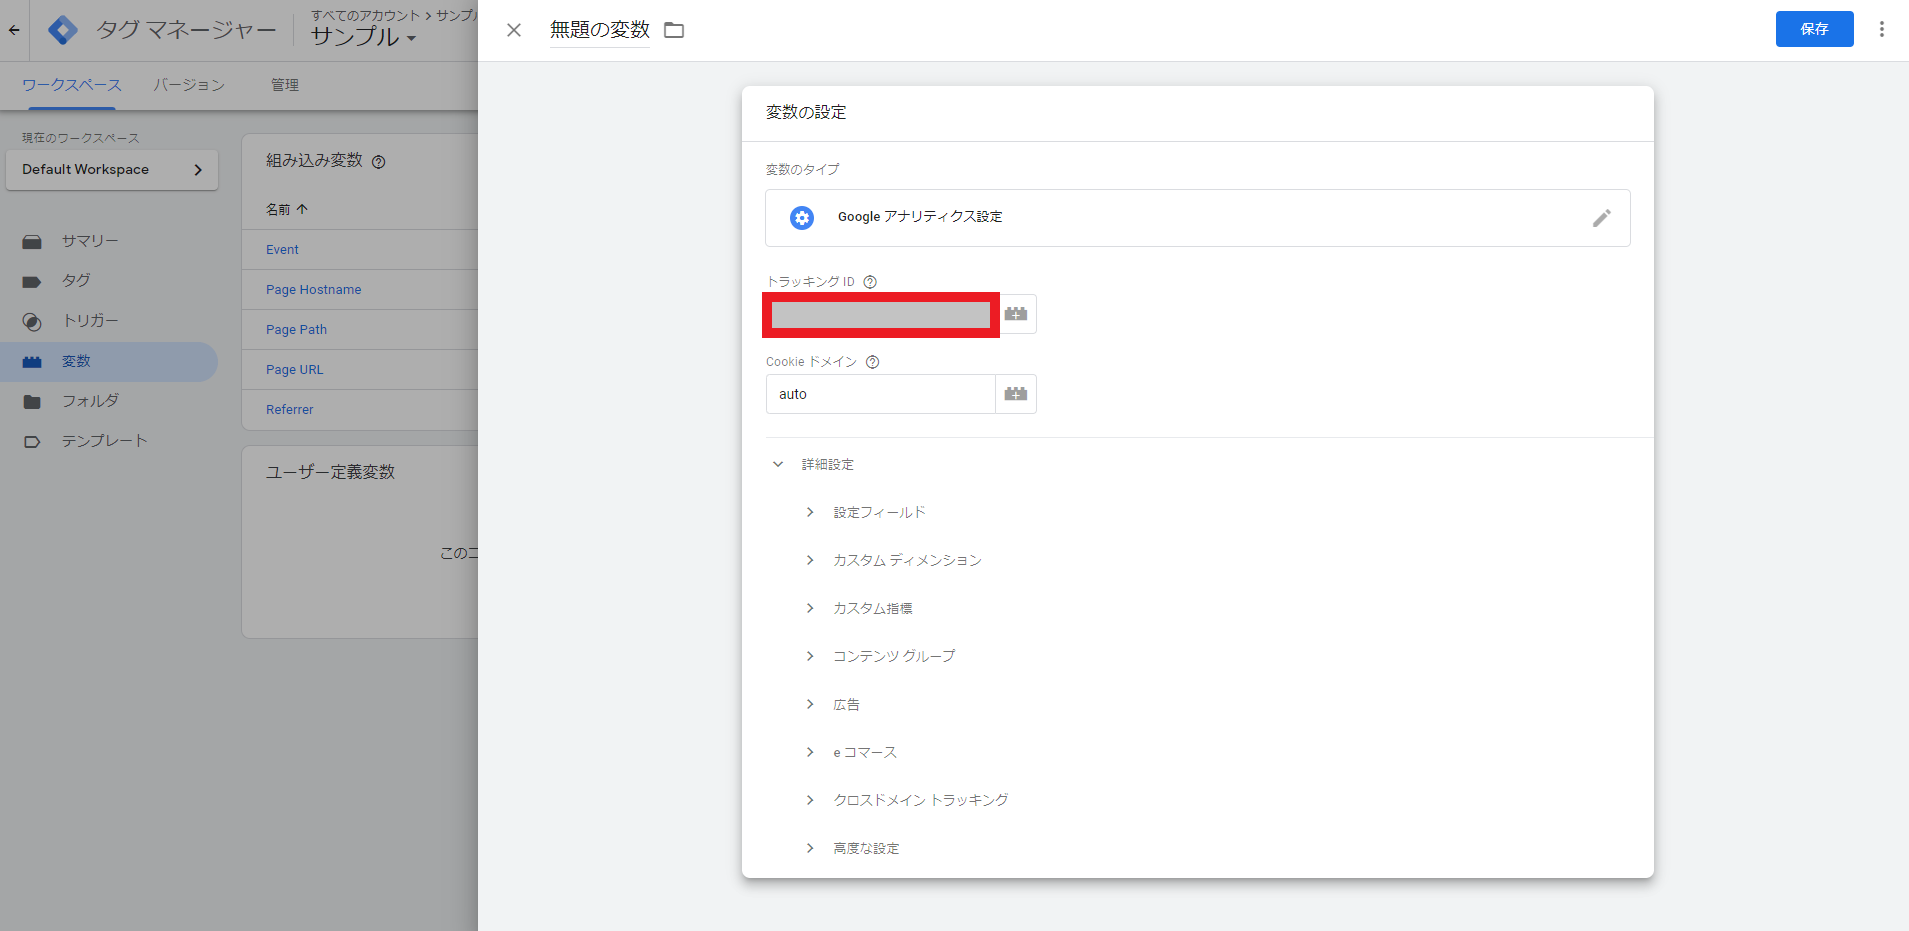Expand the クロスドメイン トラッキング section
Screen dimensions: 1909x931
810,800
